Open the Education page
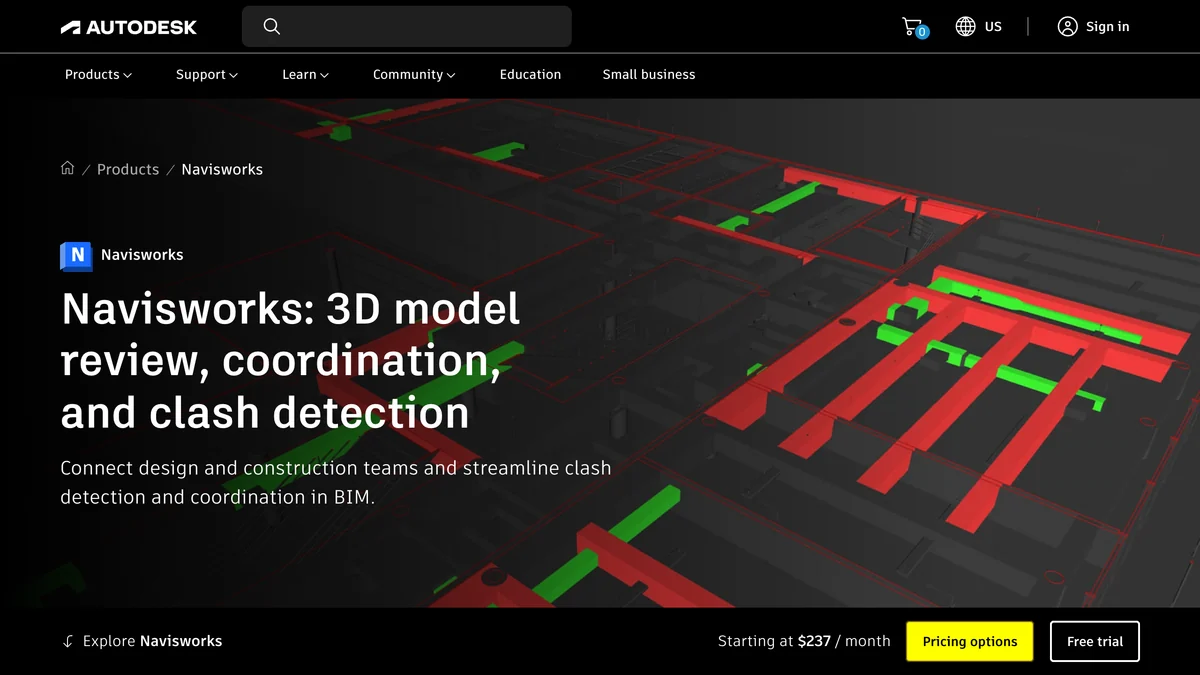The width and height of the screenshot is (1200, 675). (530, 75)
